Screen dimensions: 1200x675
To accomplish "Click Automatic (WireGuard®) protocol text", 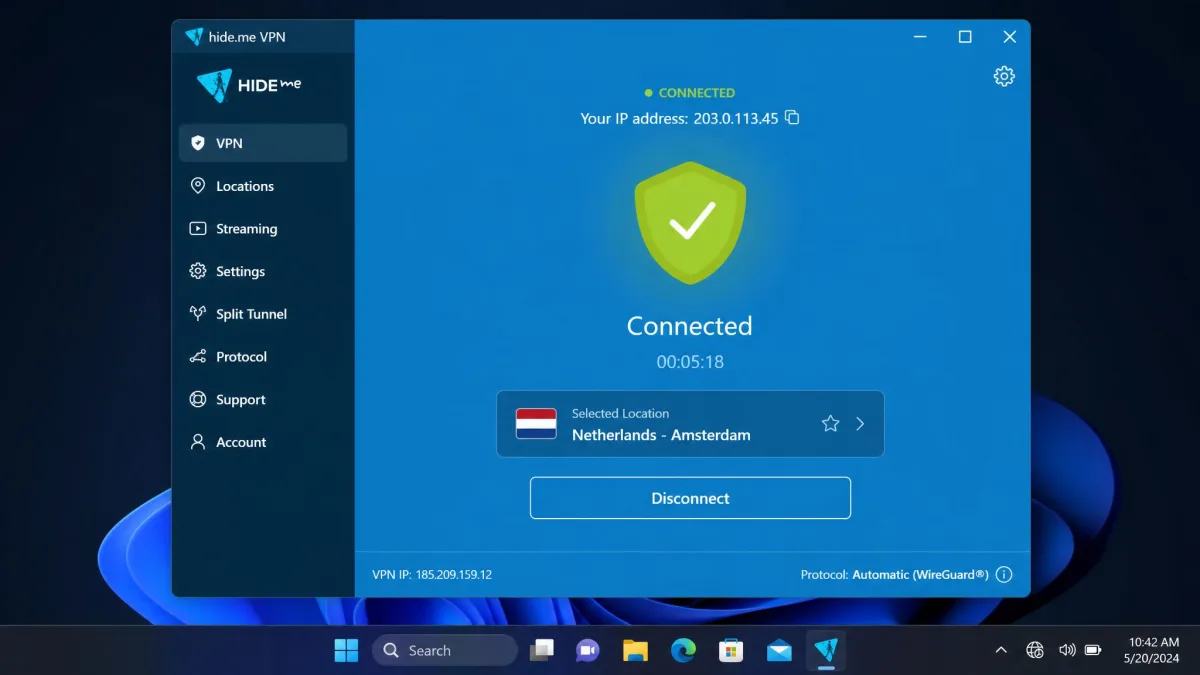I will click(x=920, y=575).
